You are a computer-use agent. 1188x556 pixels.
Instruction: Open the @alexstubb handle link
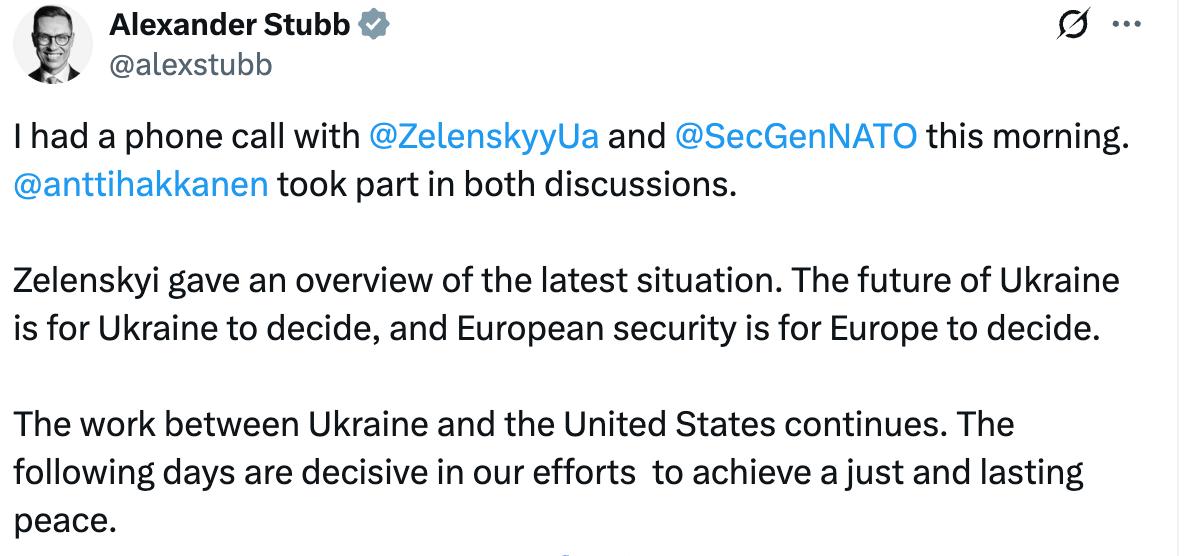click(189, 65)
